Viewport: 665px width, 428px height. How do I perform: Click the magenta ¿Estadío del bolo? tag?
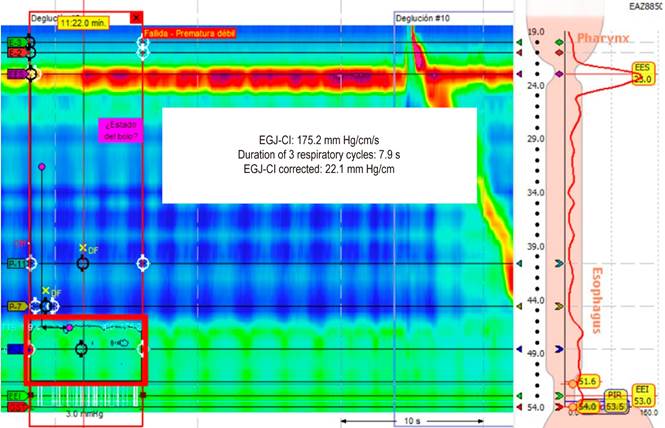(117, 129)
